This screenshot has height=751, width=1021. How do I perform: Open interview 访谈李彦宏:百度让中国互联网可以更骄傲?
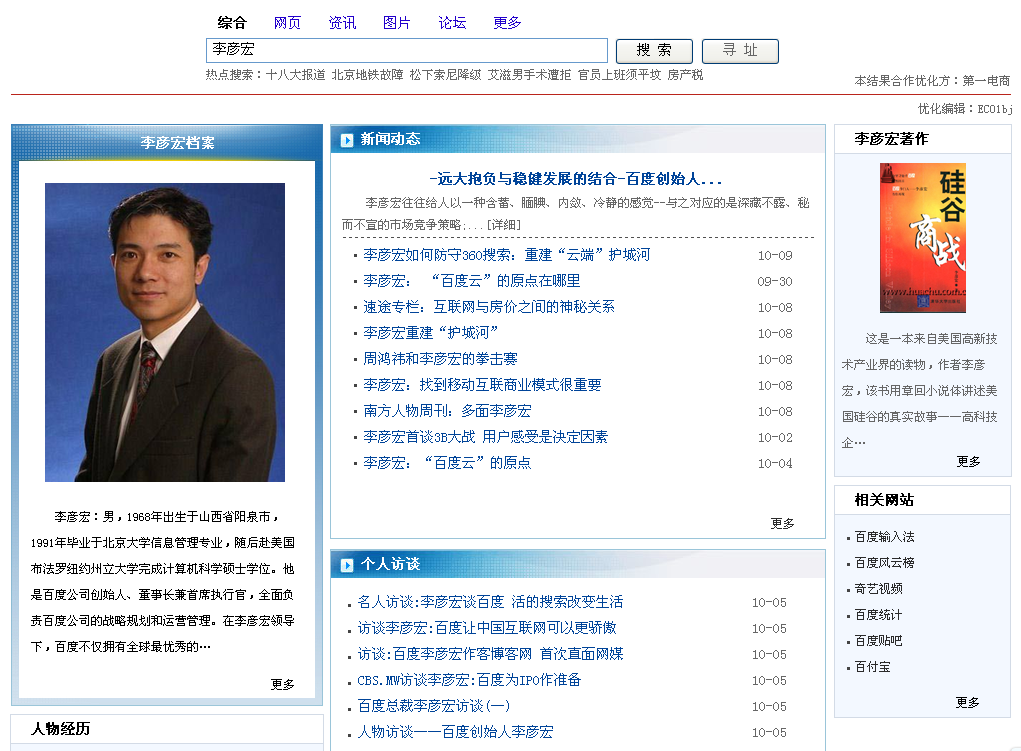(x=487, y=628)
